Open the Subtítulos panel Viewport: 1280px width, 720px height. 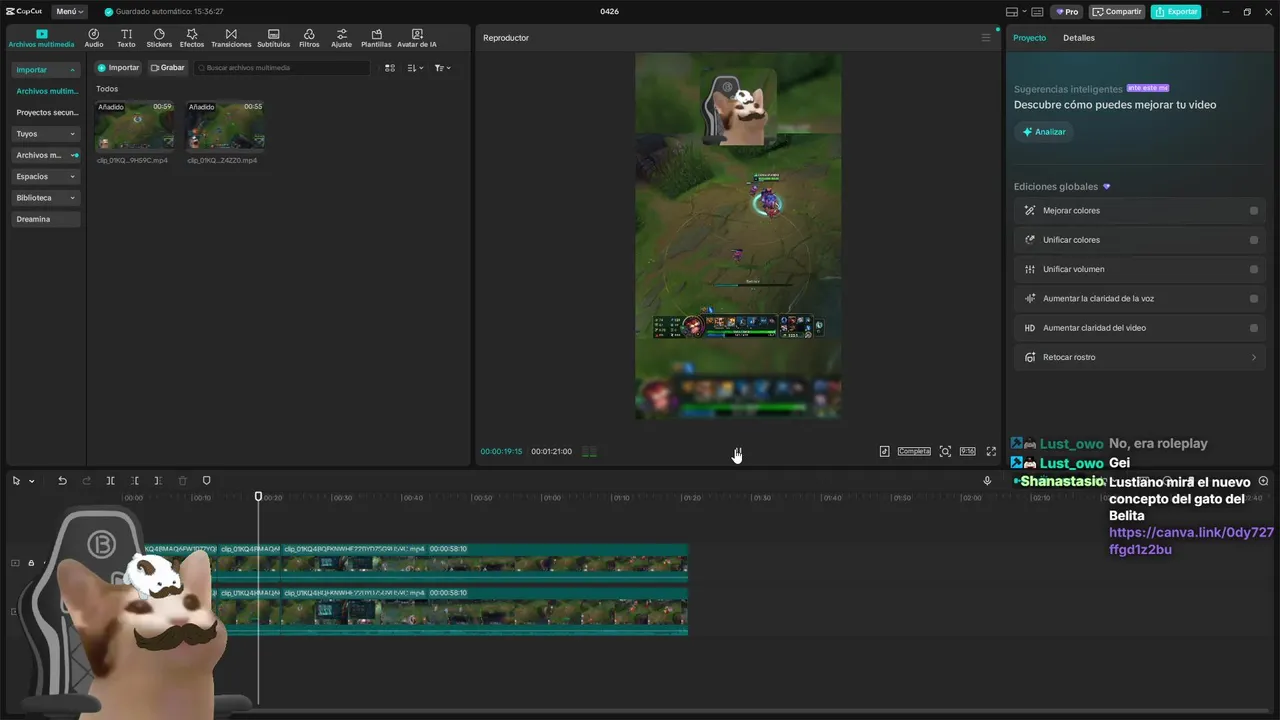click(273, 38)
